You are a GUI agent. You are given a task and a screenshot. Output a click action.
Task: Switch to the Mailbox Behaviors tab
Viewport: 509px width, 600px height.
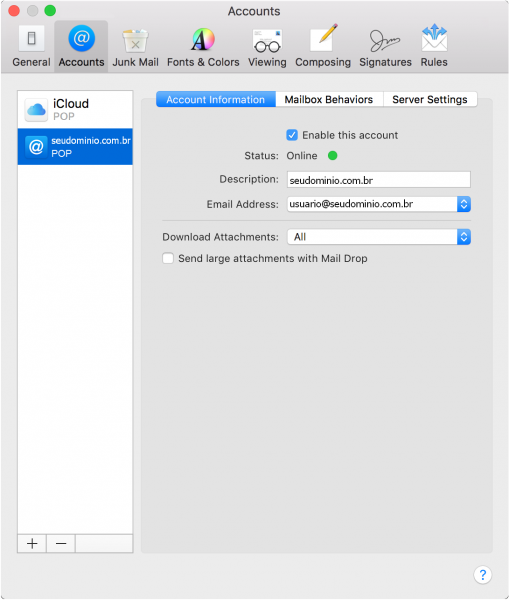pyautogui.click(x=329, y=99)
